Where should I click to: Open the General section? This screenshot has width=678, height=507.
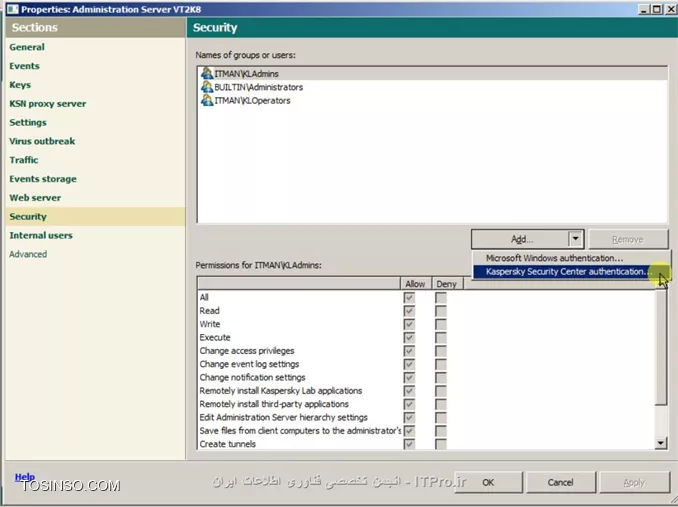[x=27, y=47]
